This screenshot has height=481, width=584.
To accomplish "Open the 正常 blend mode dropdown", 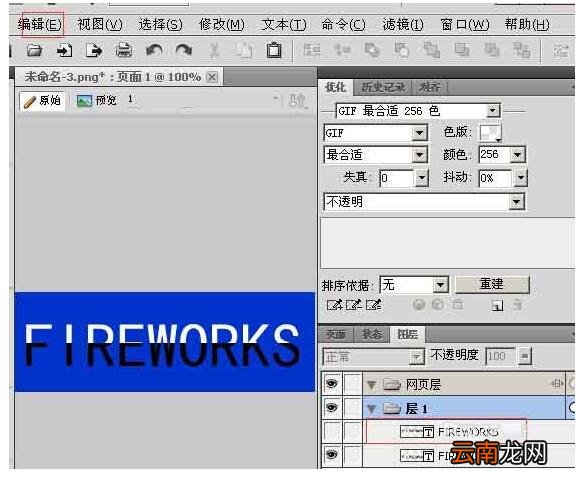I will 416,357.
